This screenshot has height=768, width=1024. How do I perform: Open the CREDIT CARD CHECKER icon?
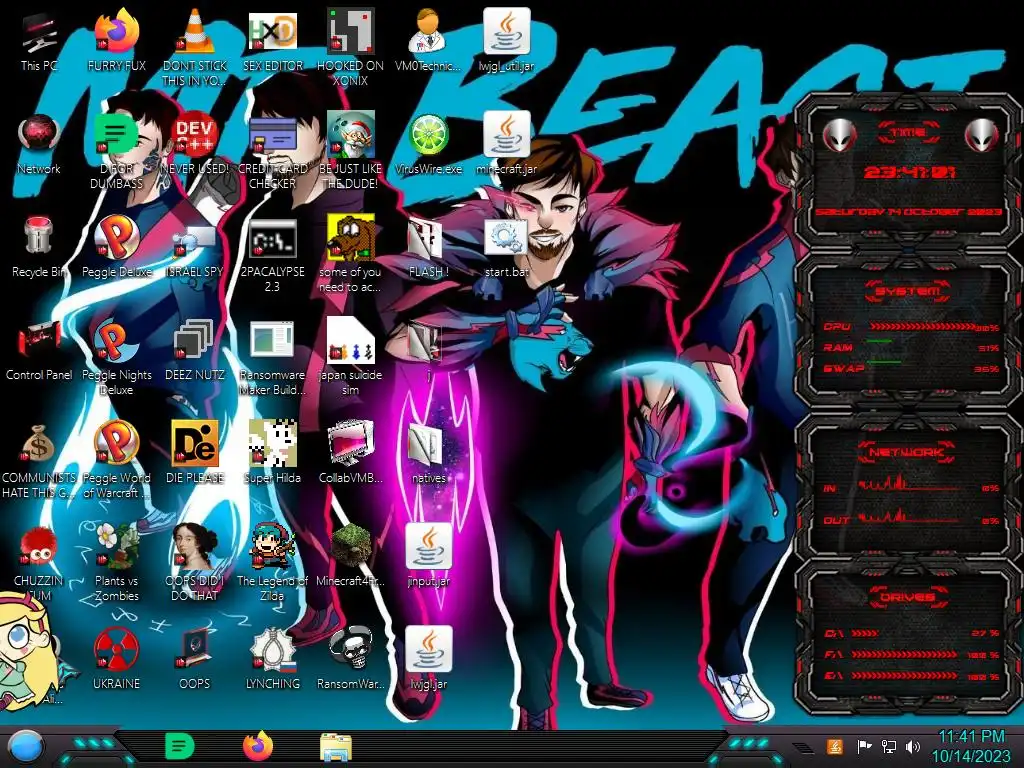pyautogui.click(x=272, y=136)
